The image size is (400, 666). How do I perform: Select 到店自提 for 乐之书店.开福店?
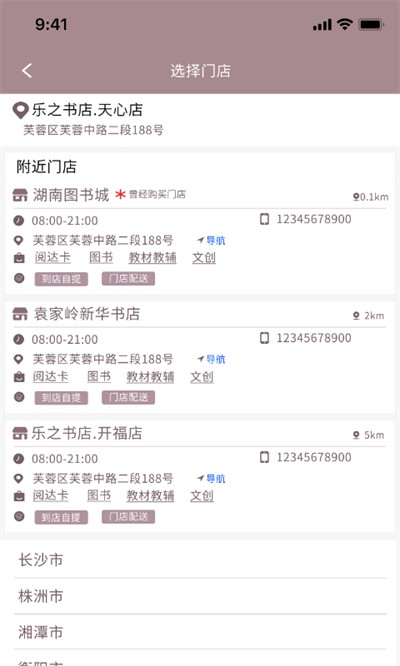click(61, 517)
